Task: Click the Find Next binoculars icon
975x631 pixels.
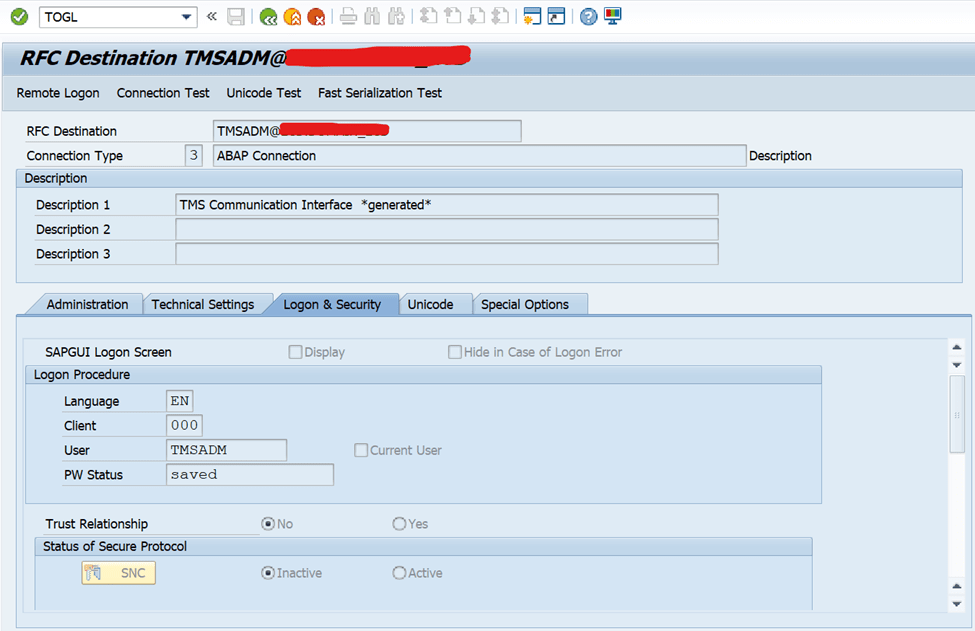Action: (x=396, y=17)
